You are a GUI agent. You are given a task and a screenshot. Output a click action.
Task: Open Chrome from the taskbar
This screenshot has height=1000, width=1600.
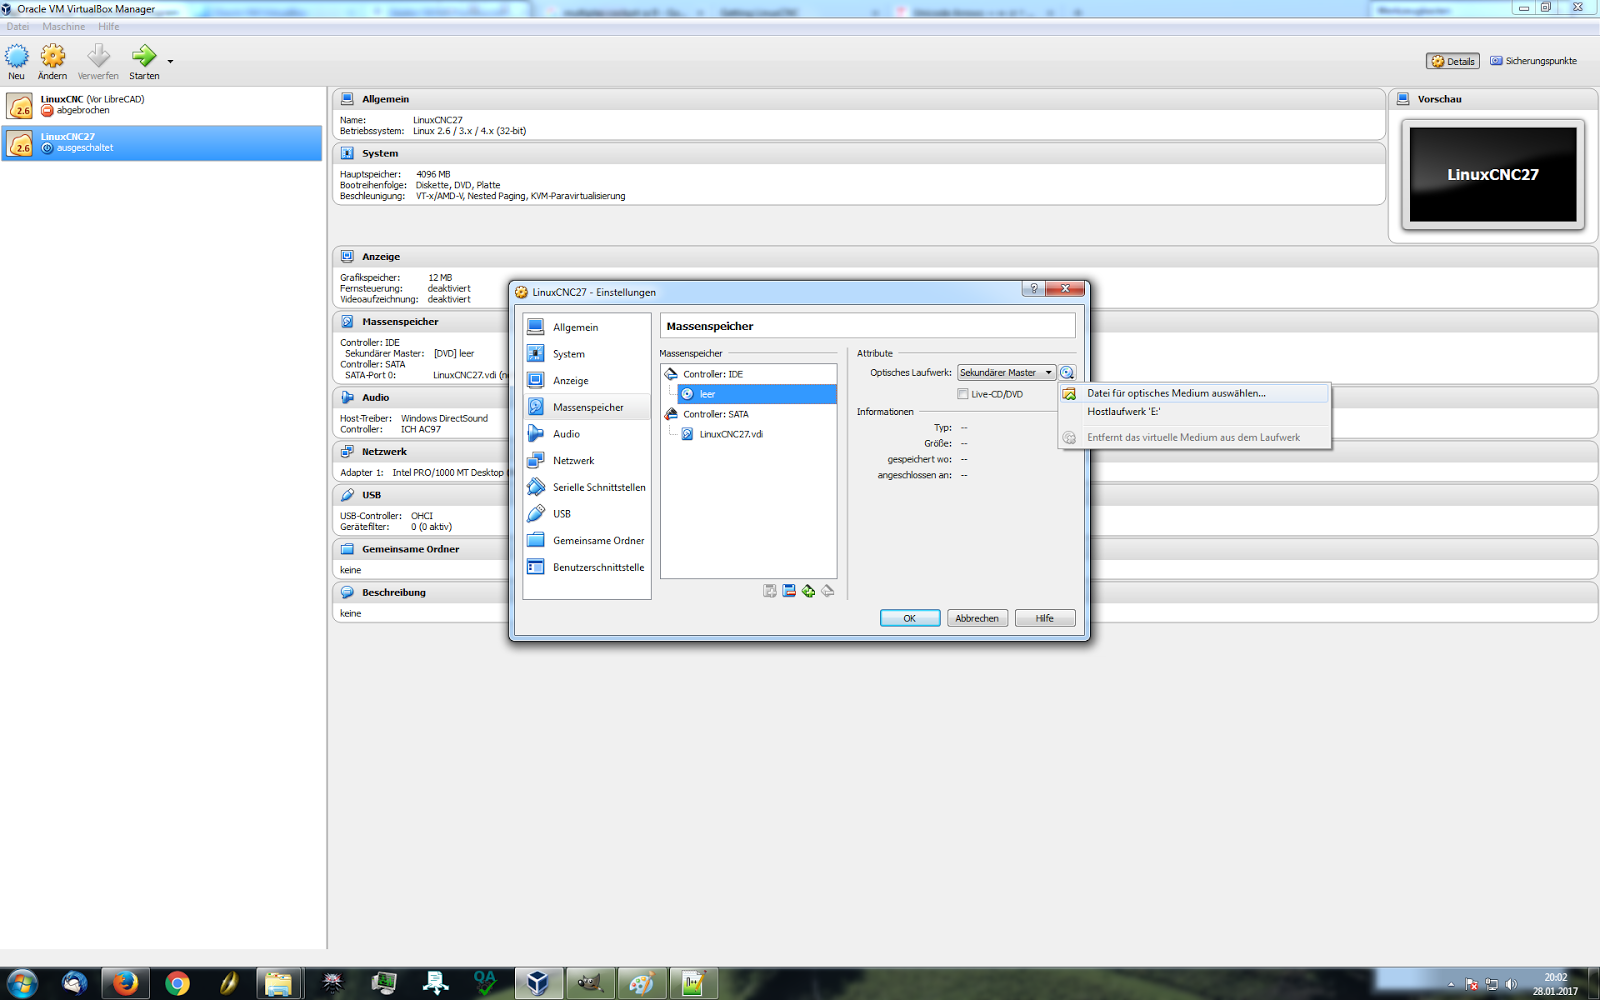point(177,984)
